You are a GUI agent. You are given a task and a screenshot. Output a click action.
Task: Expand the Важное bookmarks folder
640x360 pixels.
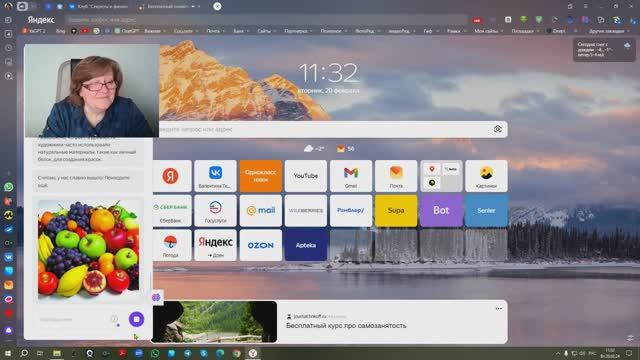[x=155, y=31]
